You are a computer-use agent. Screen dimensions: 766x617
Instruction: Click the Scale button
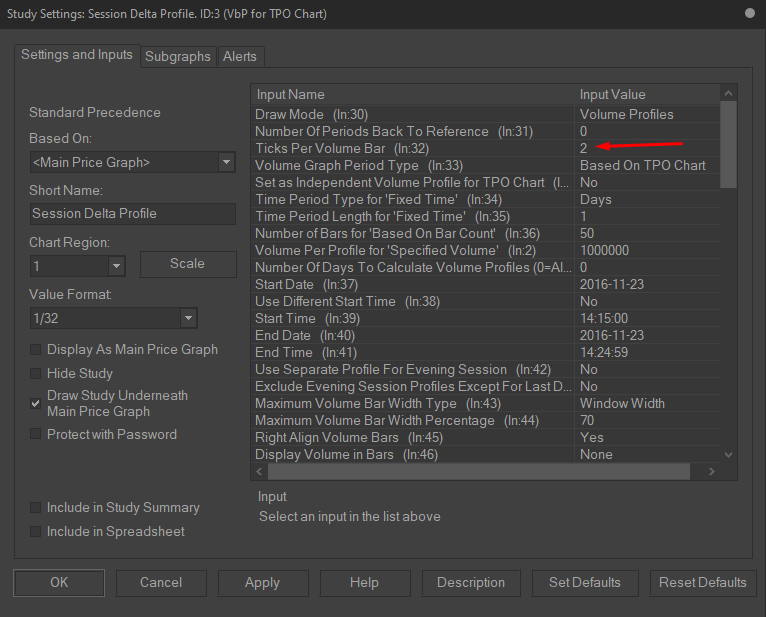click(188, 264)
